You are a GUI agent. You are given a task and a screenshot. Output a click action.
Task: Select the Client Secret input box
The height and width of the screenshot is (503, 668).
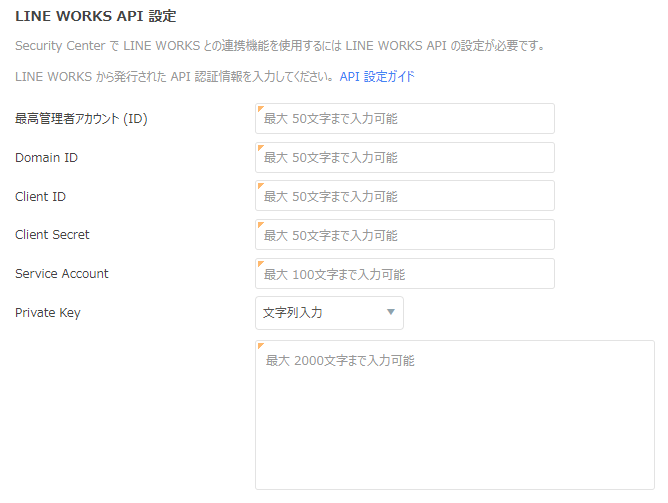coord(404,235)
